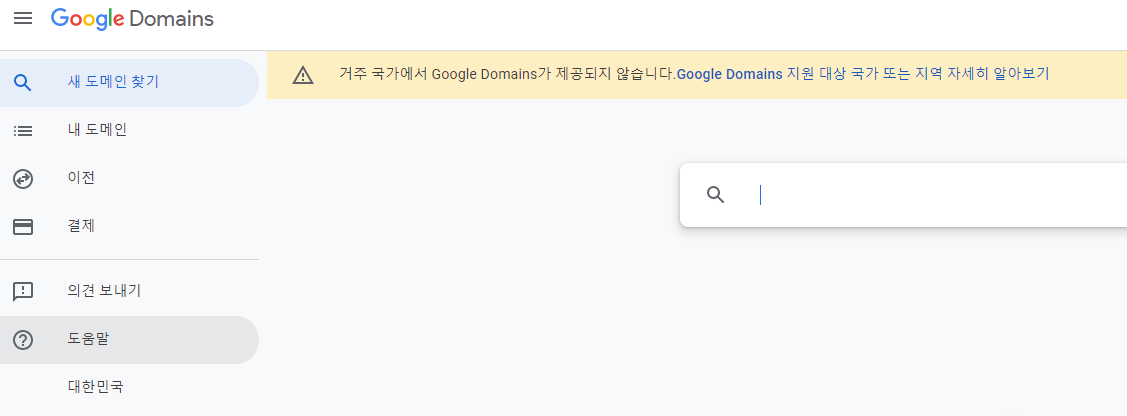Click the 대한민국 country selector
1127x416 pixels.
point(96,387)
